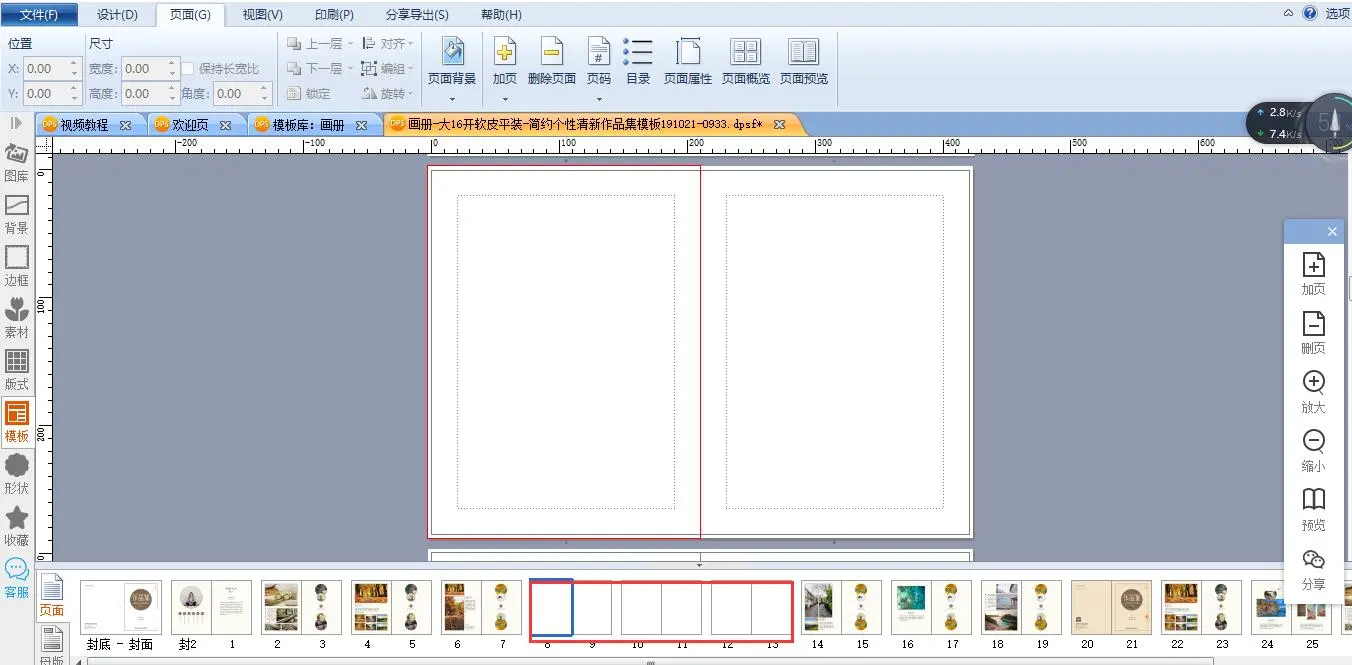This screenshot has height=665, width=1352.
Task: Close the 模板库: 画册 tab
Action: [x=362, y=125]
